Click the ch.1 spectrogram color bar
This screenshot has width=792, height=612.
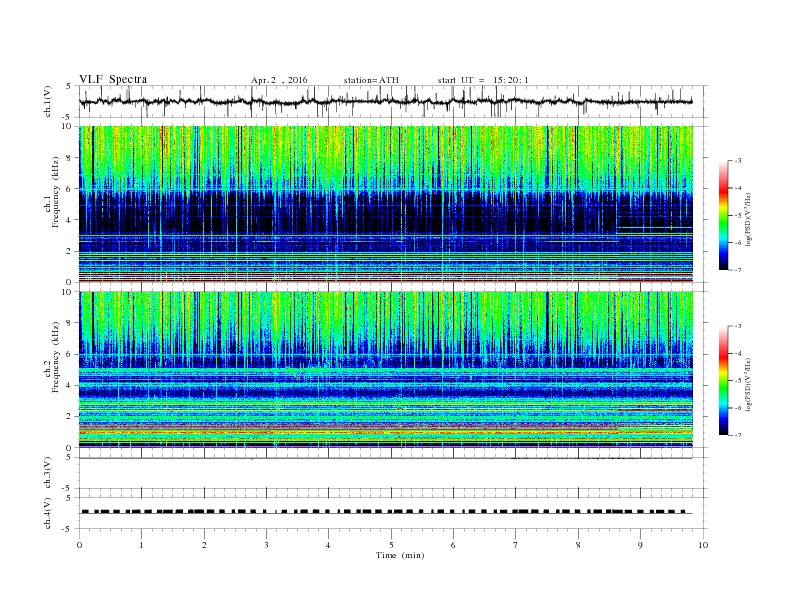tap(723, 215)
